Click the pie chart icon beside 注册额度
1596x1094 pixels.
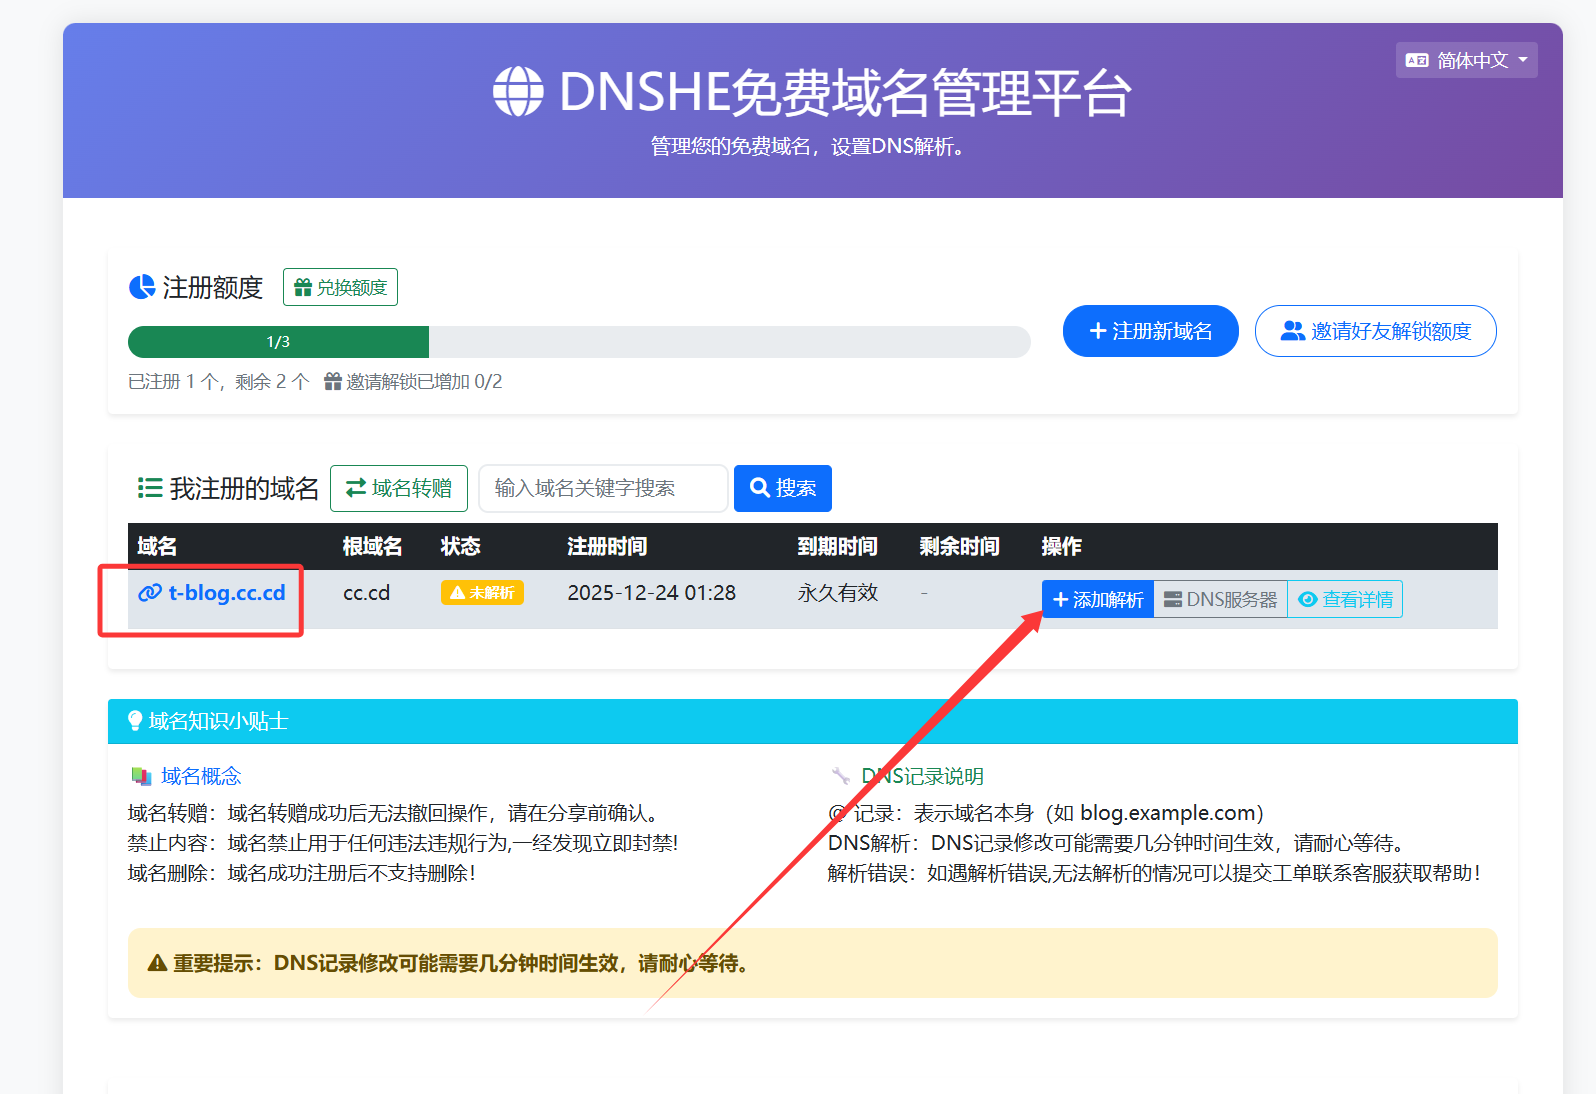point(142,288)
